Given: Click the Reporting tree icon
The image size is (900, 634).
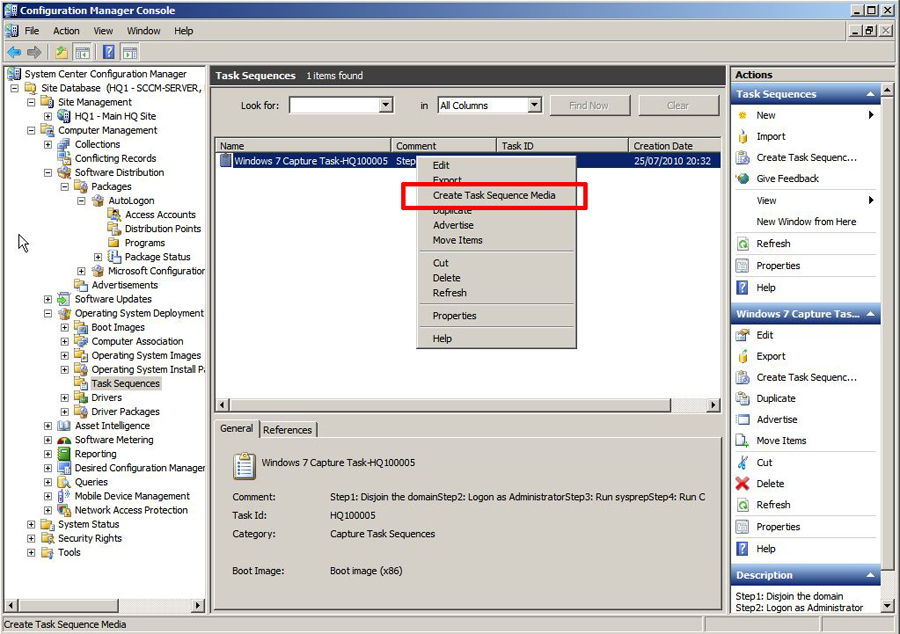Looking at the screenshot, I should [64, 454].
